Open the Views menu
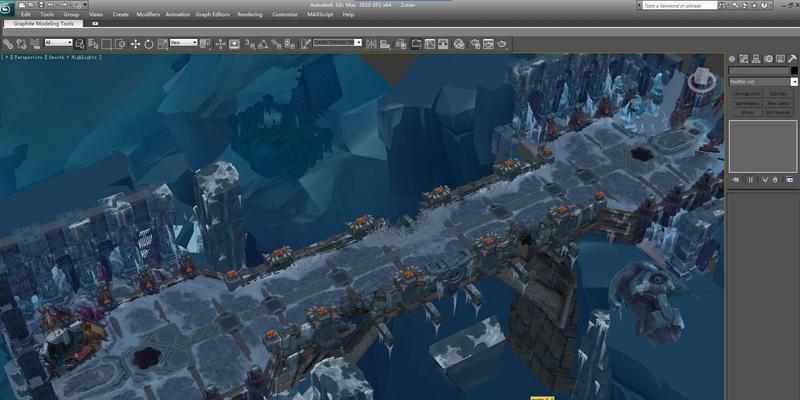The height and width of the screenshot is (400, 800). coord(96,14)
